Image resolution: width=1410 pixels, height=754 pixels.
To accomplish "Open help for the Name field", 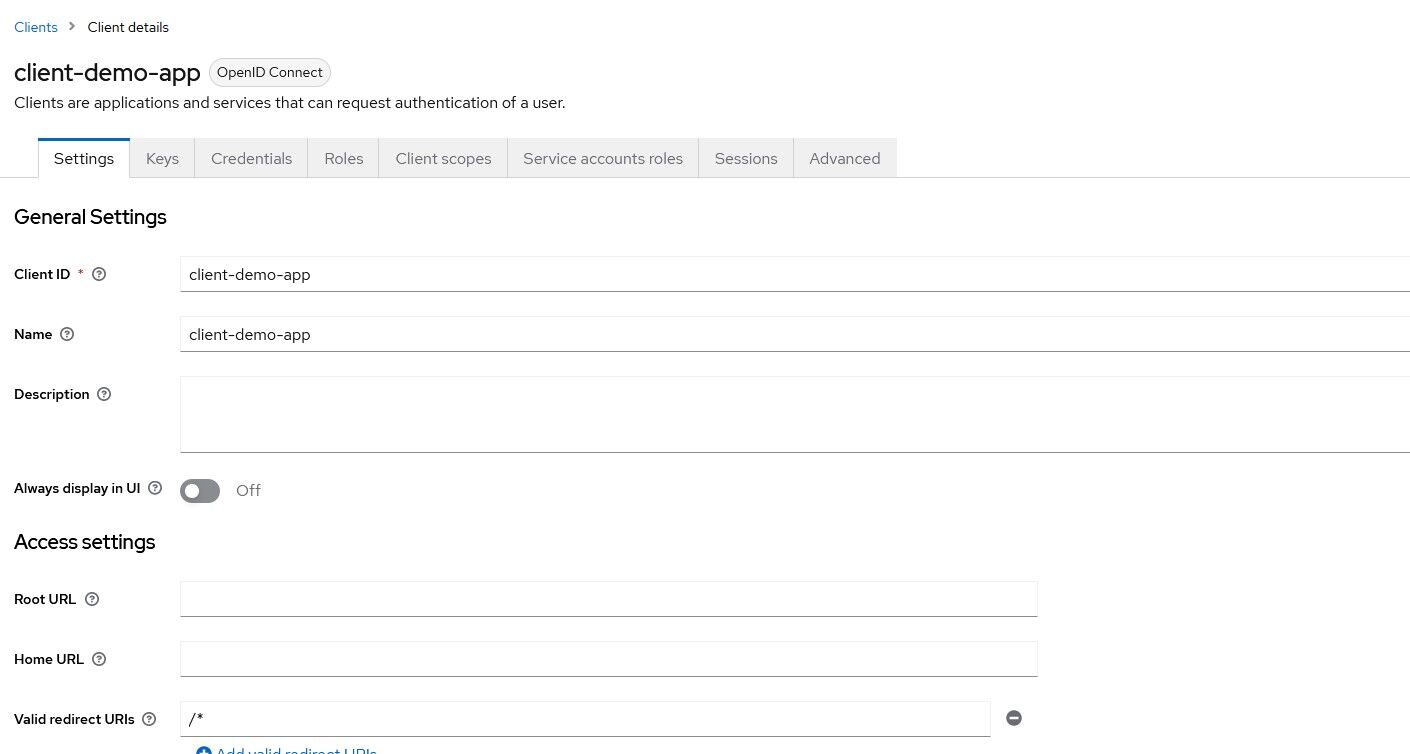I will pos(67,334).
